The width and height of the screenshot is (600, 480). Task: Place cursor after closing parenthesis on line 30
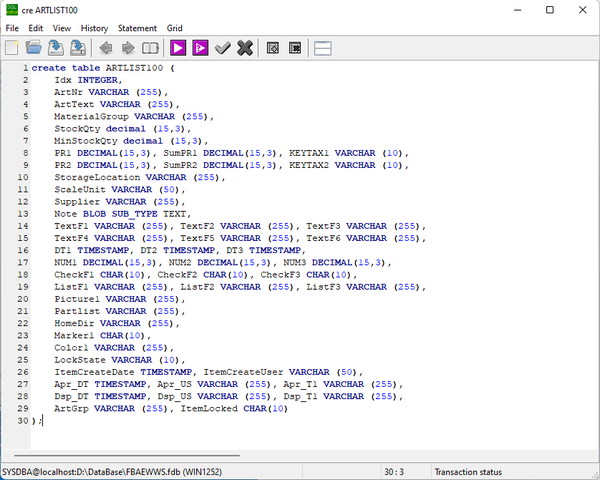[x=36, y=421]
